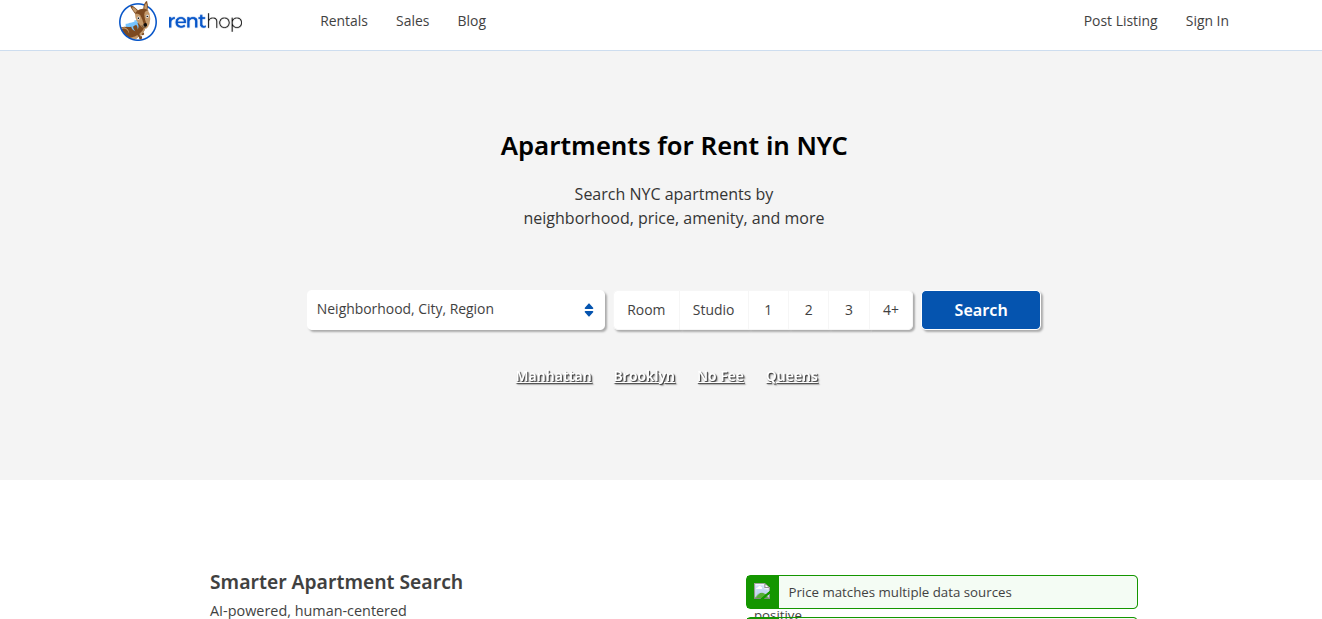
Task: Click Sign In in the header
Action: point(1207,21)
